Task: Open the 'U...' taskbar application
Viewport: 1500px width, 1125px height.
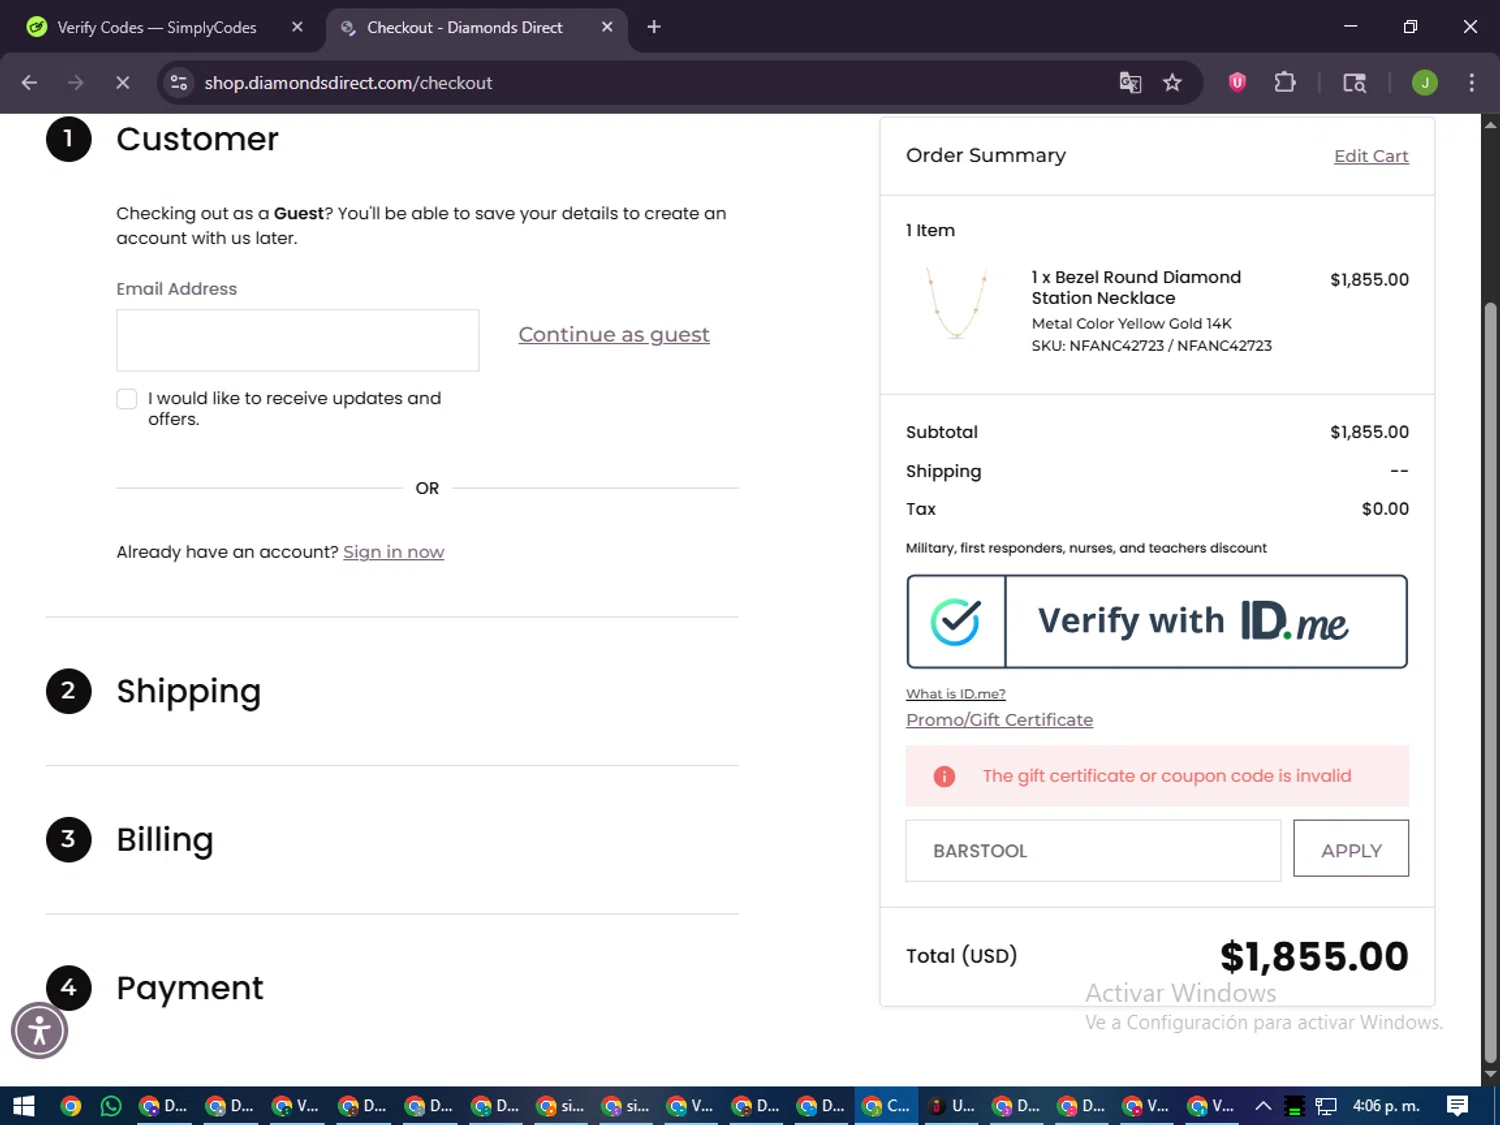Action: (x=951, y=1106)
